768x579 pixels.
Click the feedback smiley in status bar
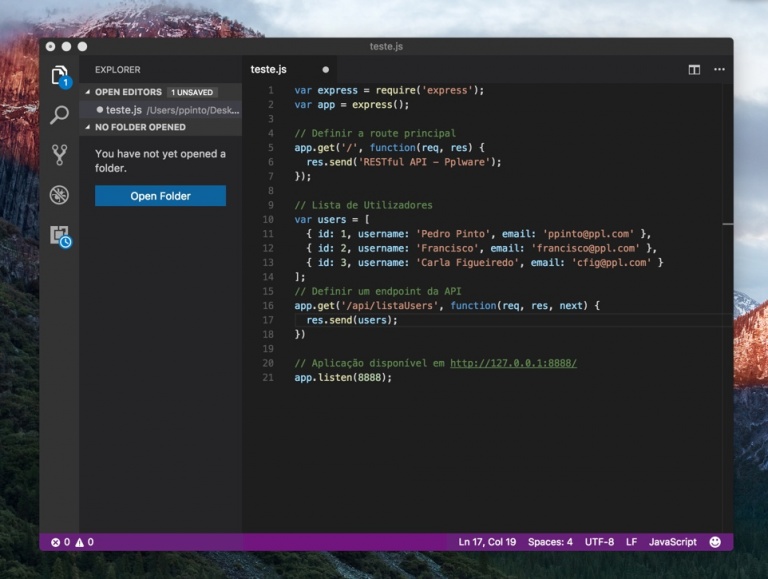715,542
